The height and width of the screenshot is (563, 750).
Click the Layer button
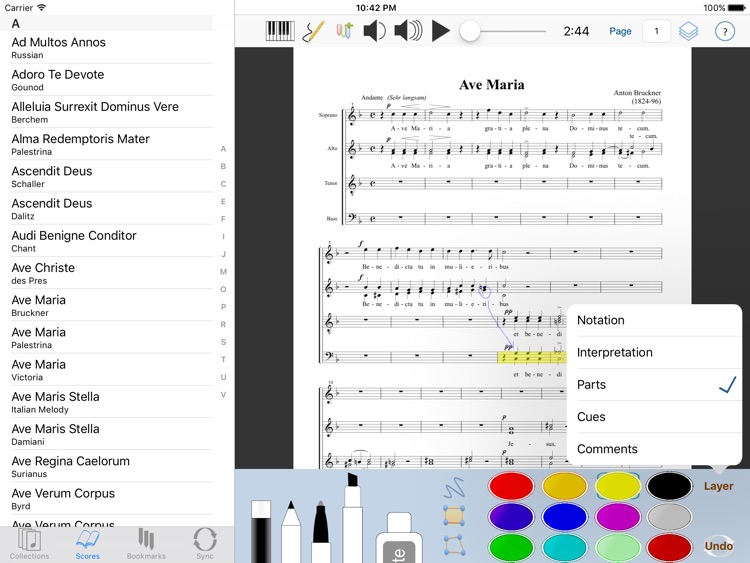[x=718, y=486]
